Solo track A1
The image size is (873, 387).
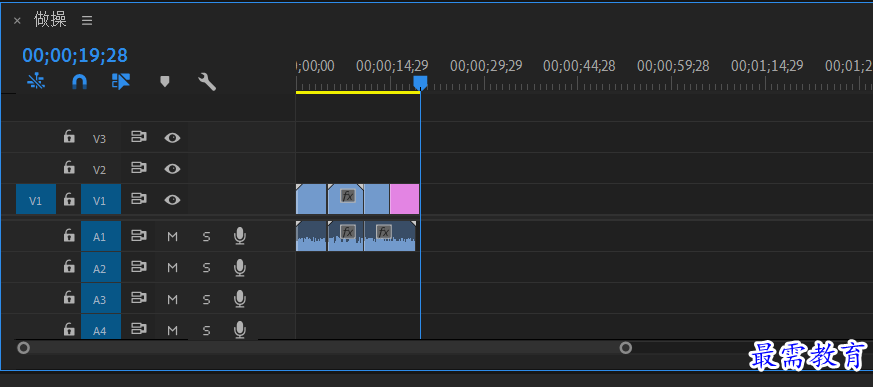coord(207,237)
